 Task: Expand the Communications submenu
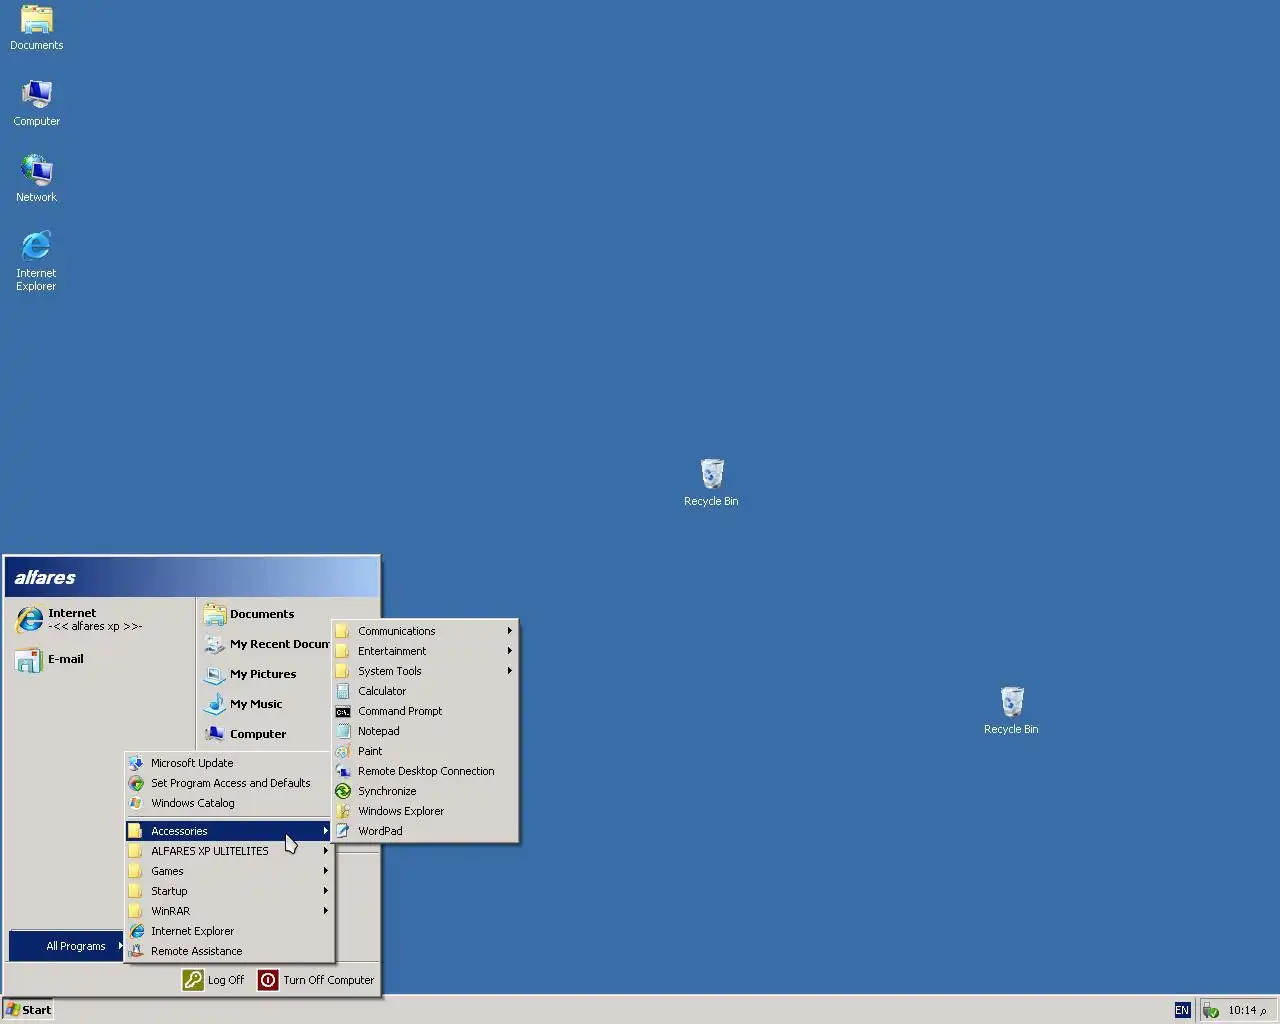(x=425, y=631)
